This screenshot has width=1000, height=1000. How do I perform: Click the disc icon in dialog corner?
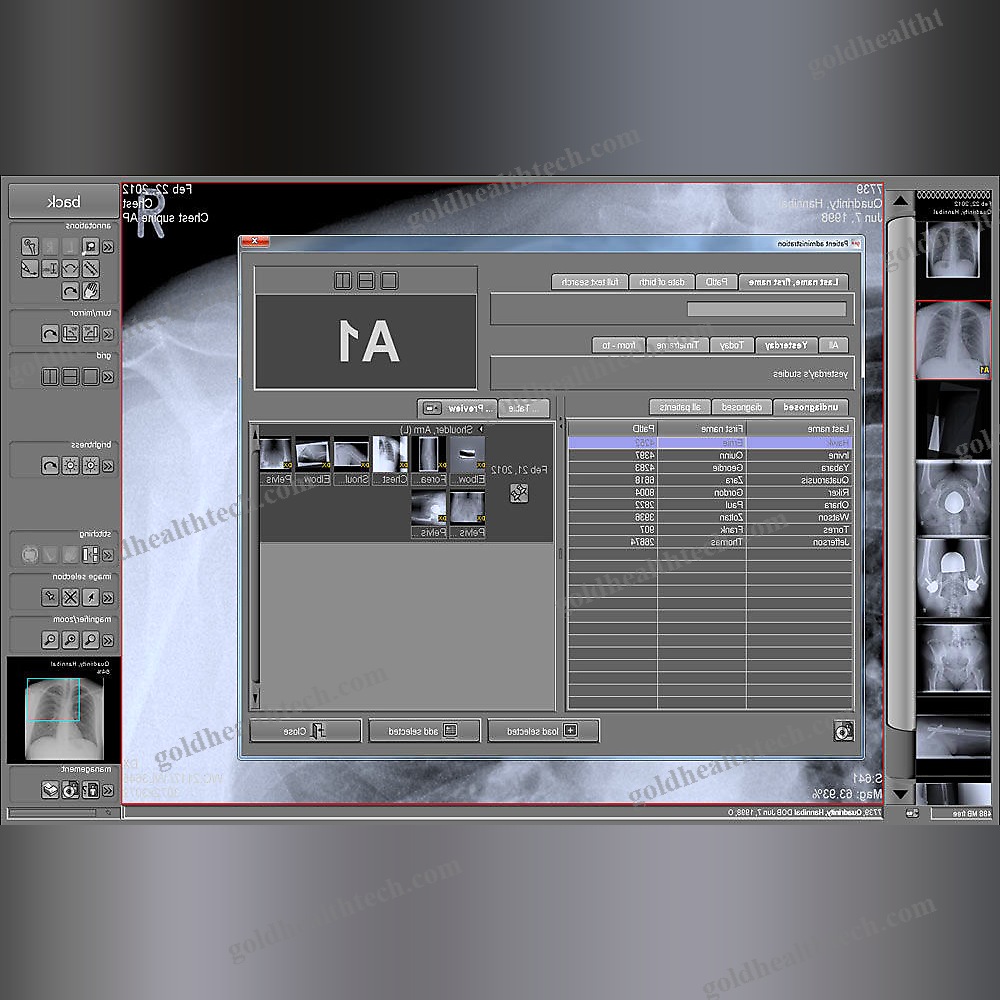(843, 731)
